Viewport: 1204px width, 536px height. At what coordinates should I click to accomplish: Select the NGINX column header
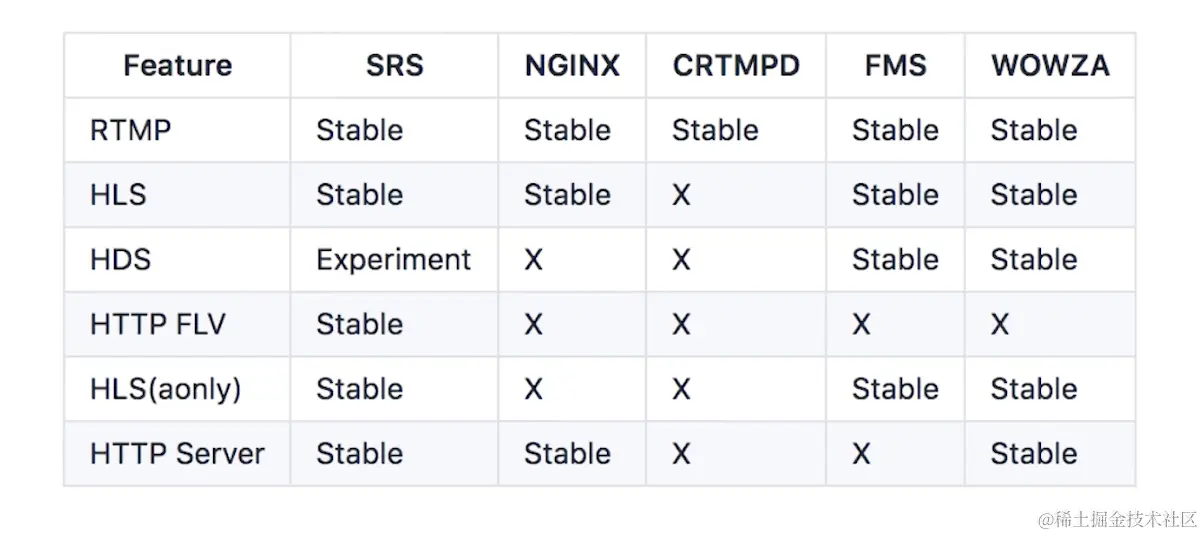[x=572, y=66]
